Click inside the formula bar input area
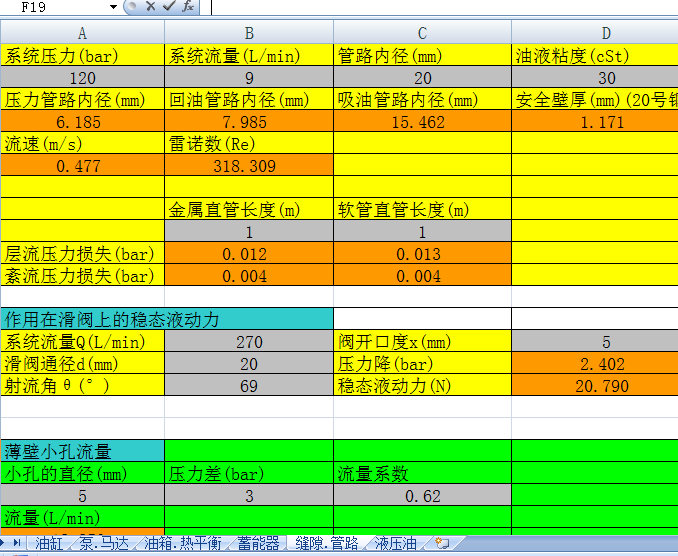The width and height of the screenshot is (678, 556). point(441,7)
